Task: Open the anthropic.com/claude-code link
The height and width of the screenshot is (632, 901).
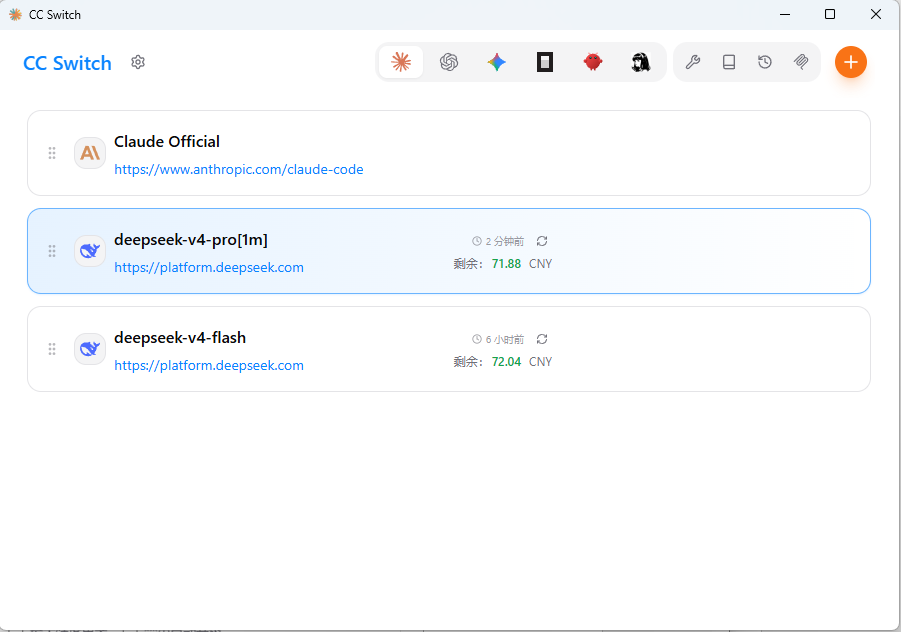Action: (x=238, y=169)
